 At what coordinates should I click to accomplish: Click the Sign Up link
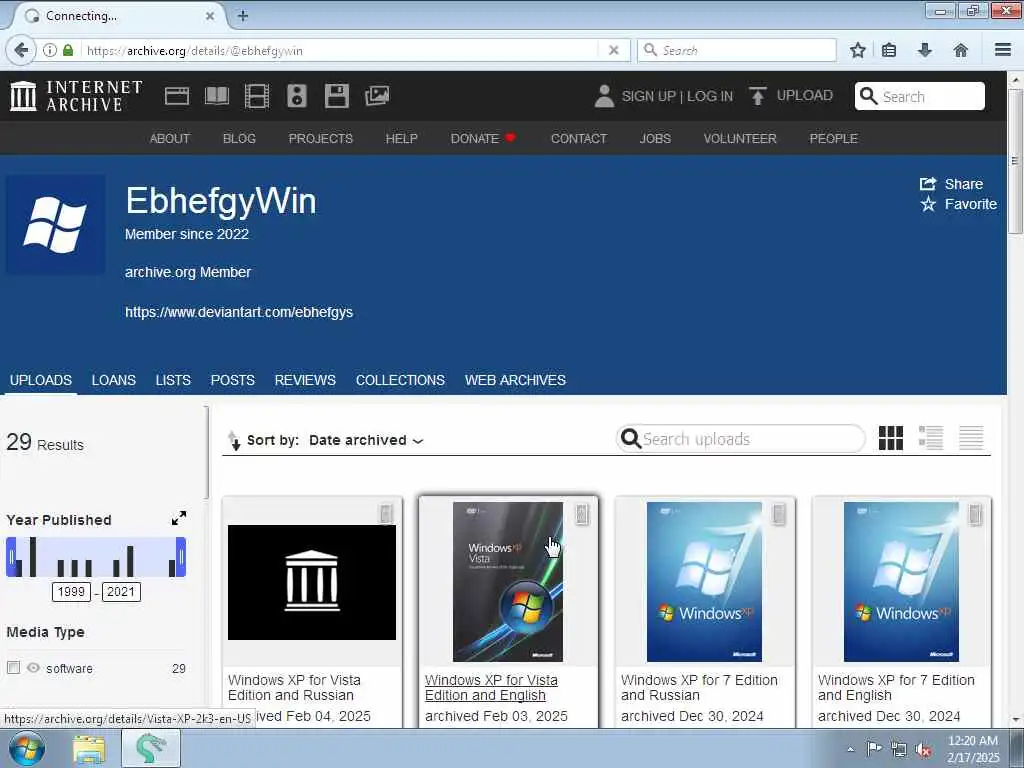(x=648, y=96)
